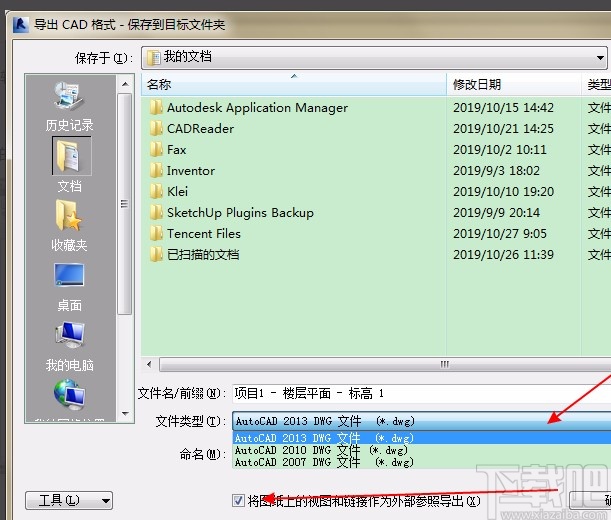This screenshot has height=520, width=611.
Task: Go to Desktop (桌面) sidebar icon
Action: 69,275
